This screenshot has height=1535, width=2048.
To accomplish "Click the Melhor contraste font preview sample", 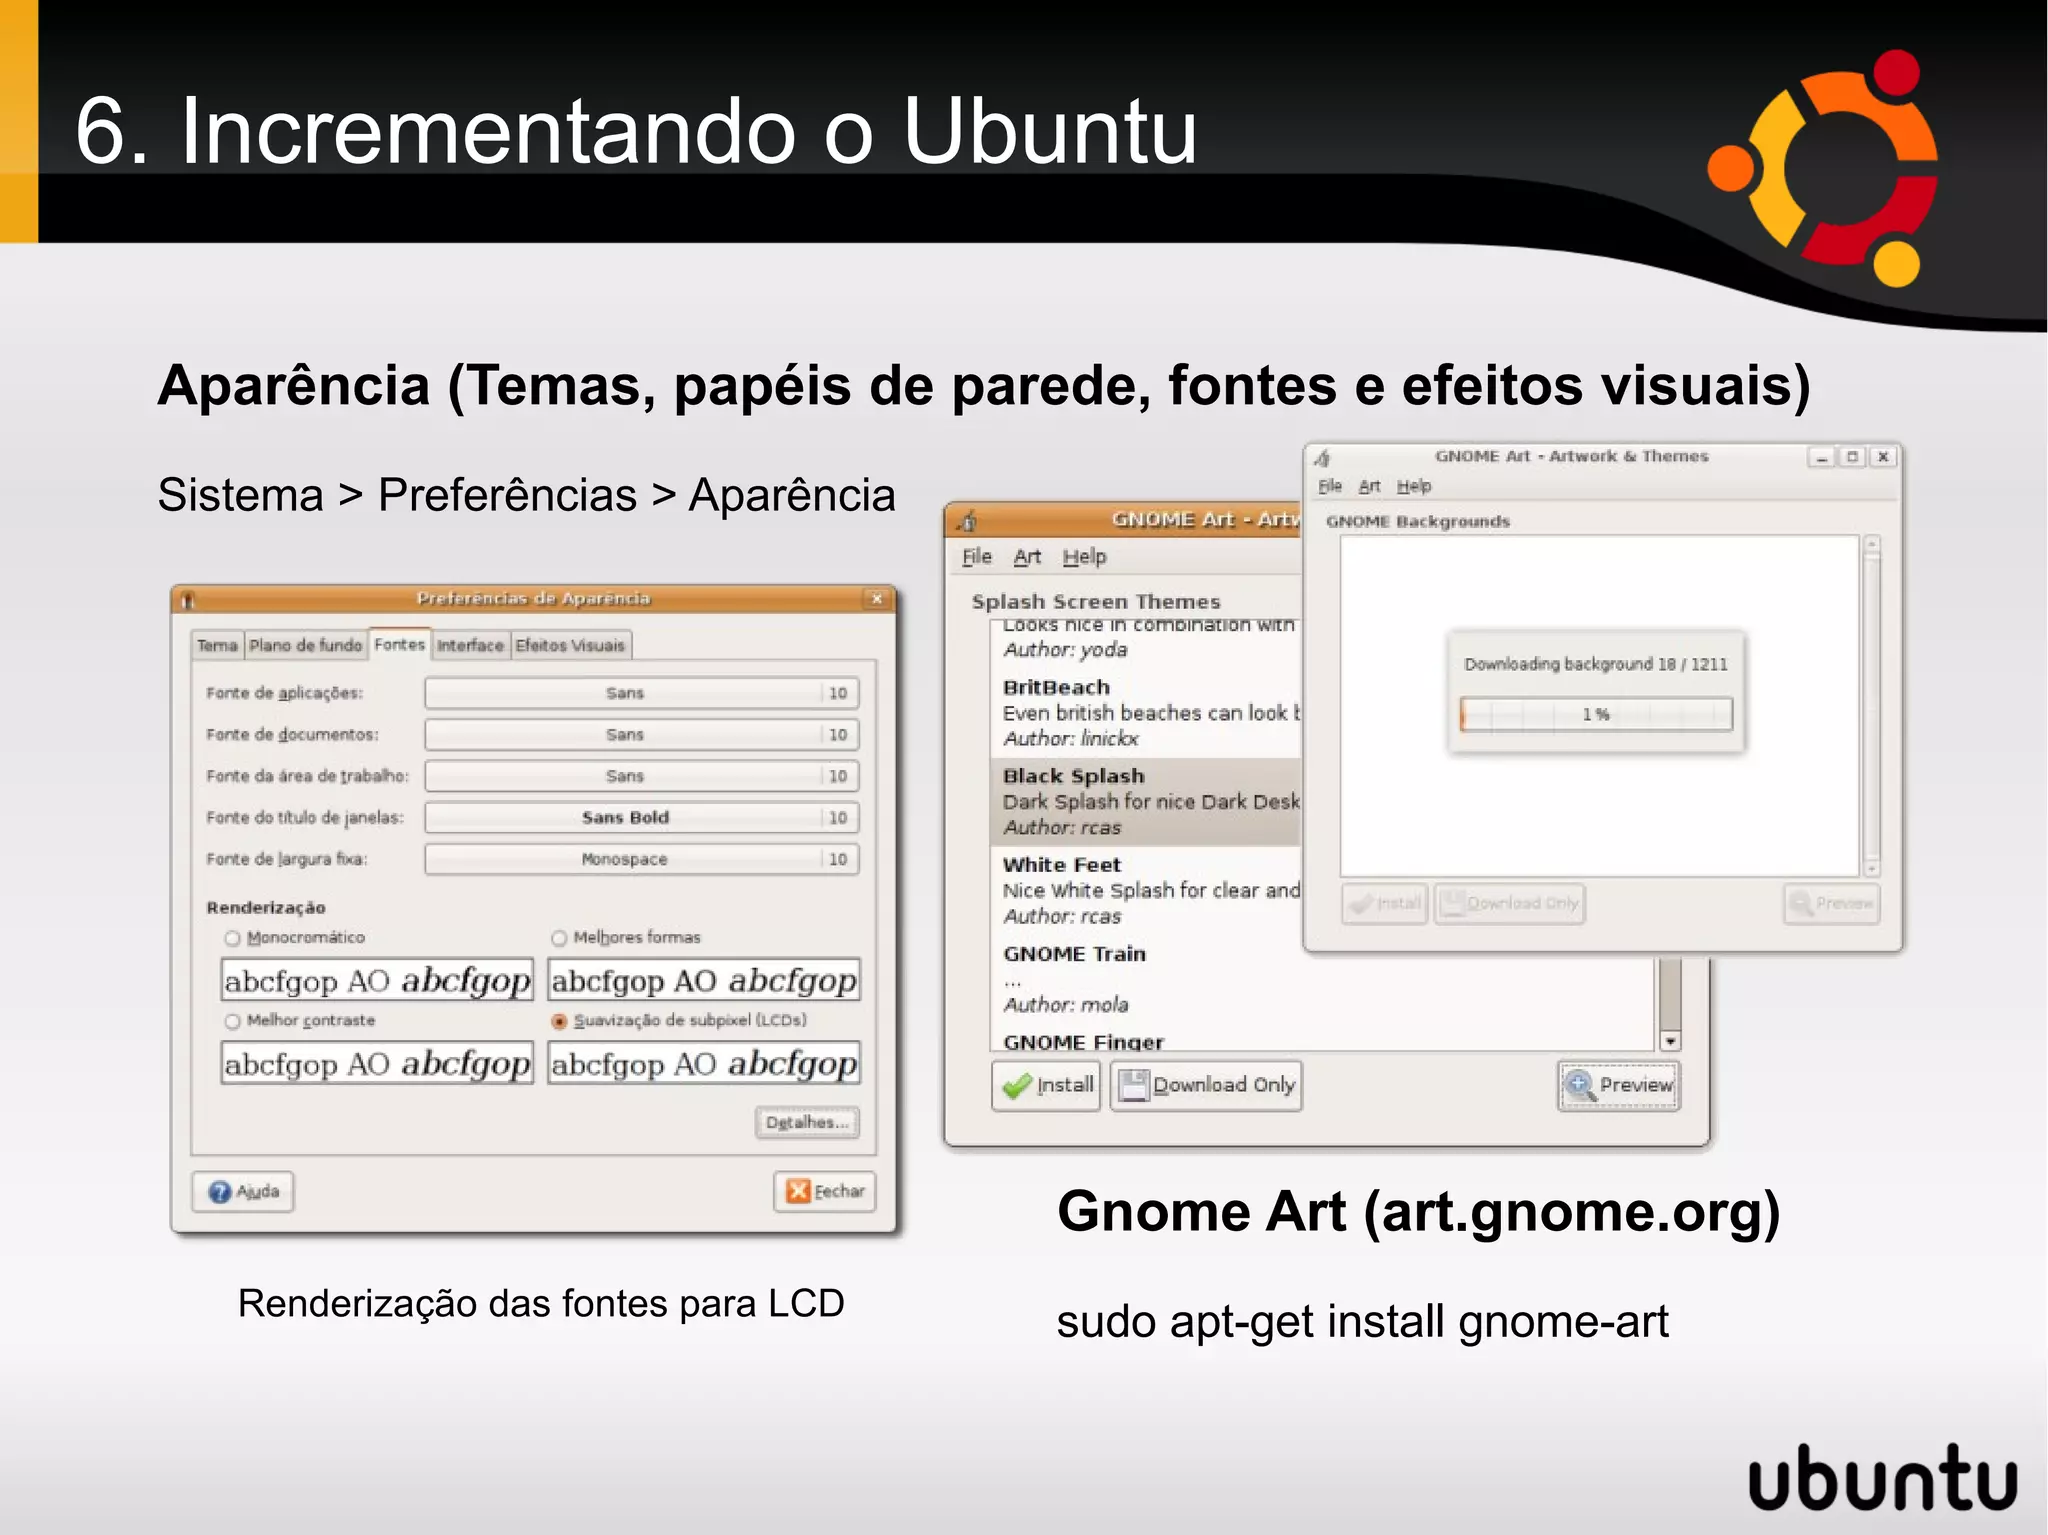I will pos(377,1063).
